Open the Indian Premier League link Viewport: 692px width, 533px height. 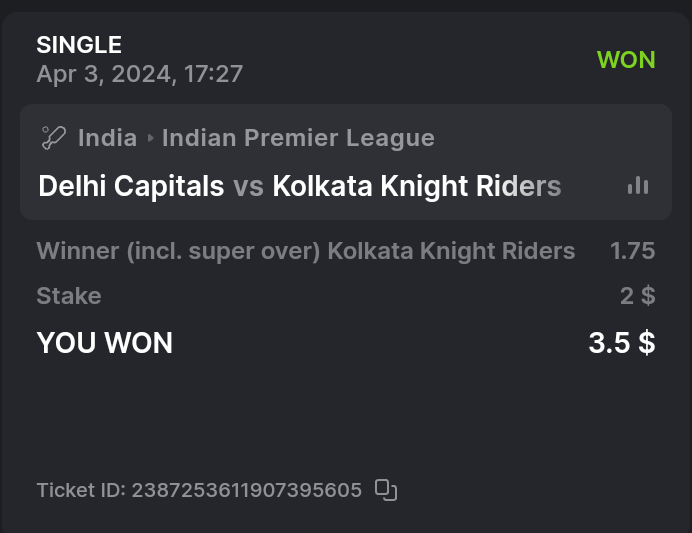pos(298,138)
